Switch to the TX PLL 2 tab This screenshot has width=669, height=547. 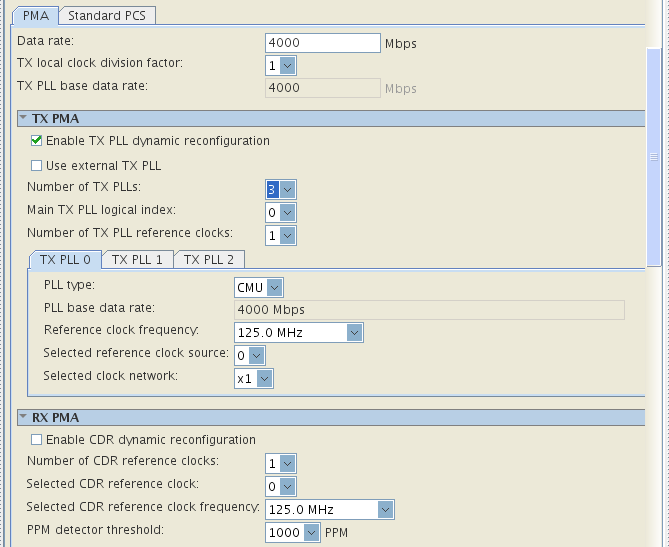coord(208,259)
